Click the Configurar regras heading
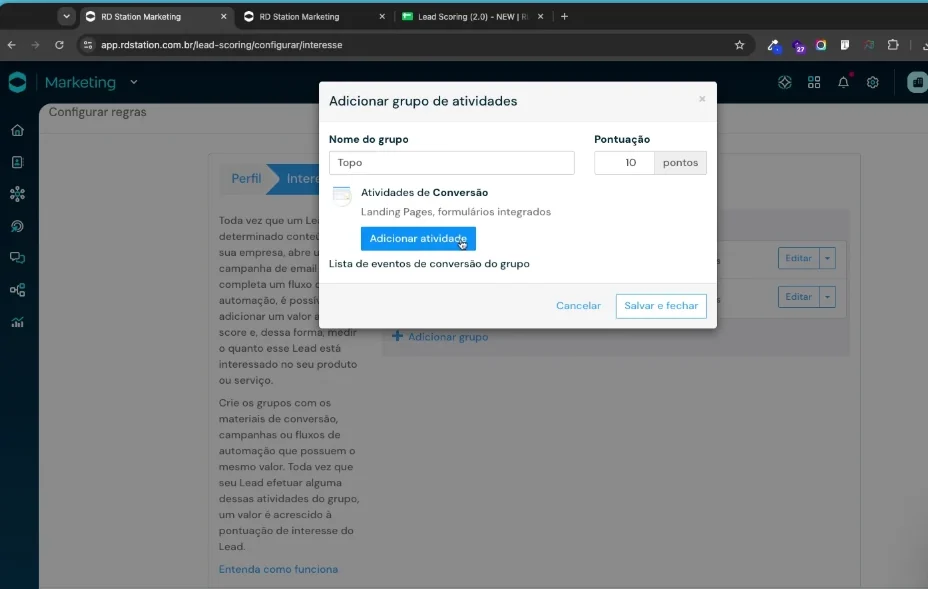 click(x=97, y=112)
